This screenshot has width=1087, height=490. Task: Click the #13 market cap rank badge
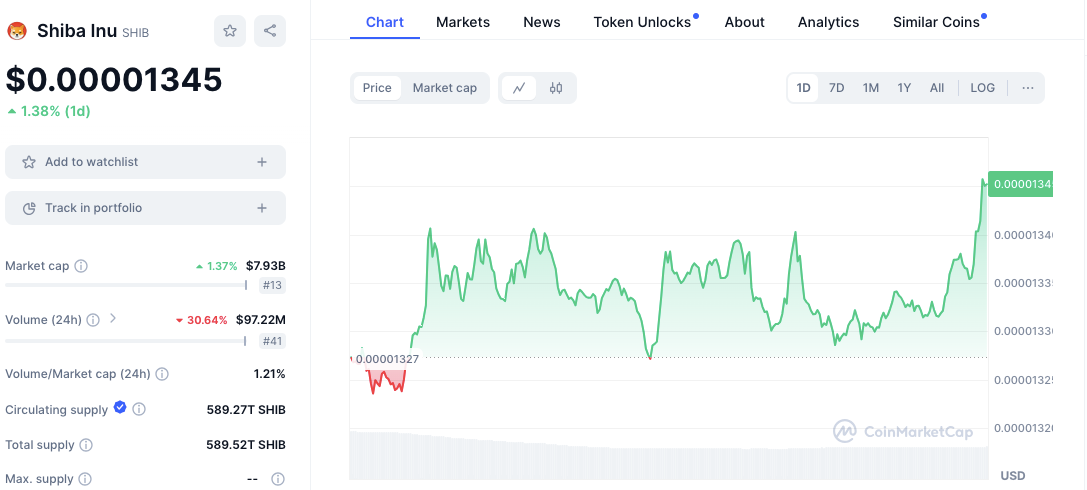[272, 286]
